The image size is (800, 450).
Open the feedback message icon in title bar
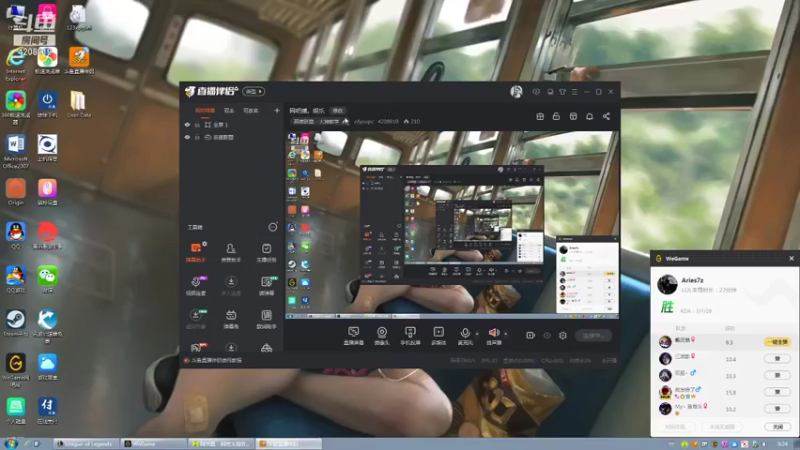coord(536,92)
